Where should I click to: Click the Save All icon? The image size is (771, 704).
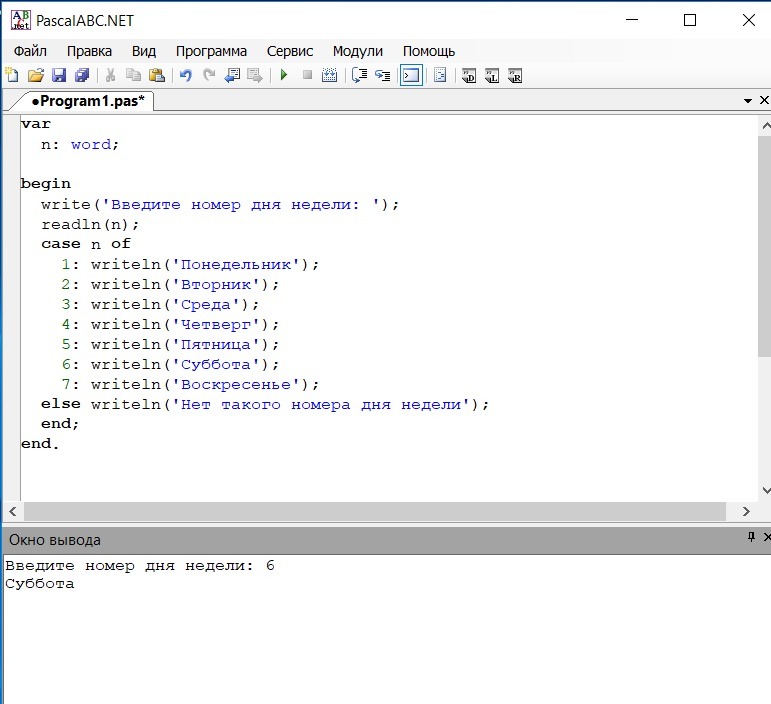pyautogui.click(x=82, y=75)
